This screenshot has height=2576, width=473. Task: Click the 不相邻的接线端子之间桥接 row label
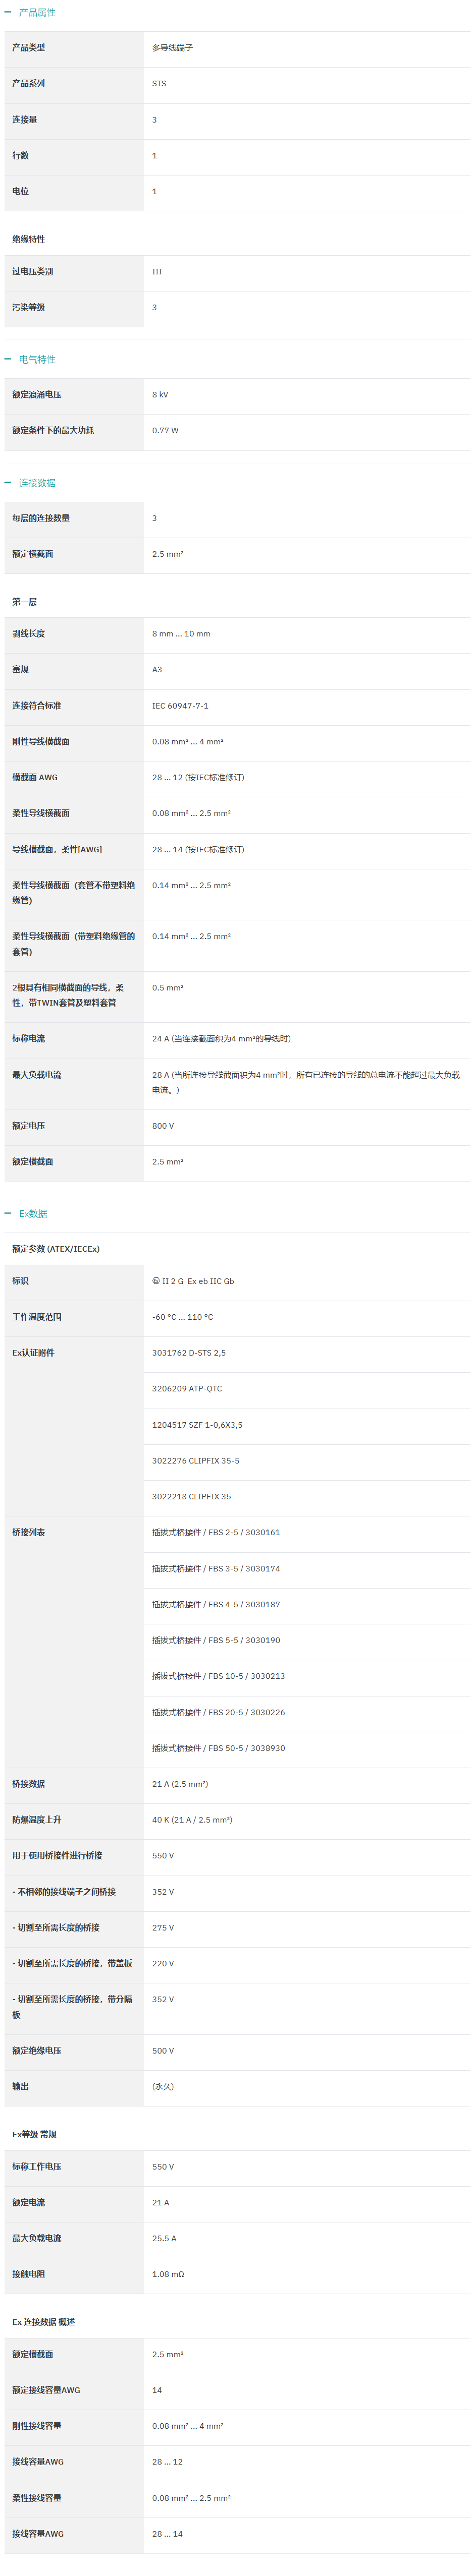64,1892
